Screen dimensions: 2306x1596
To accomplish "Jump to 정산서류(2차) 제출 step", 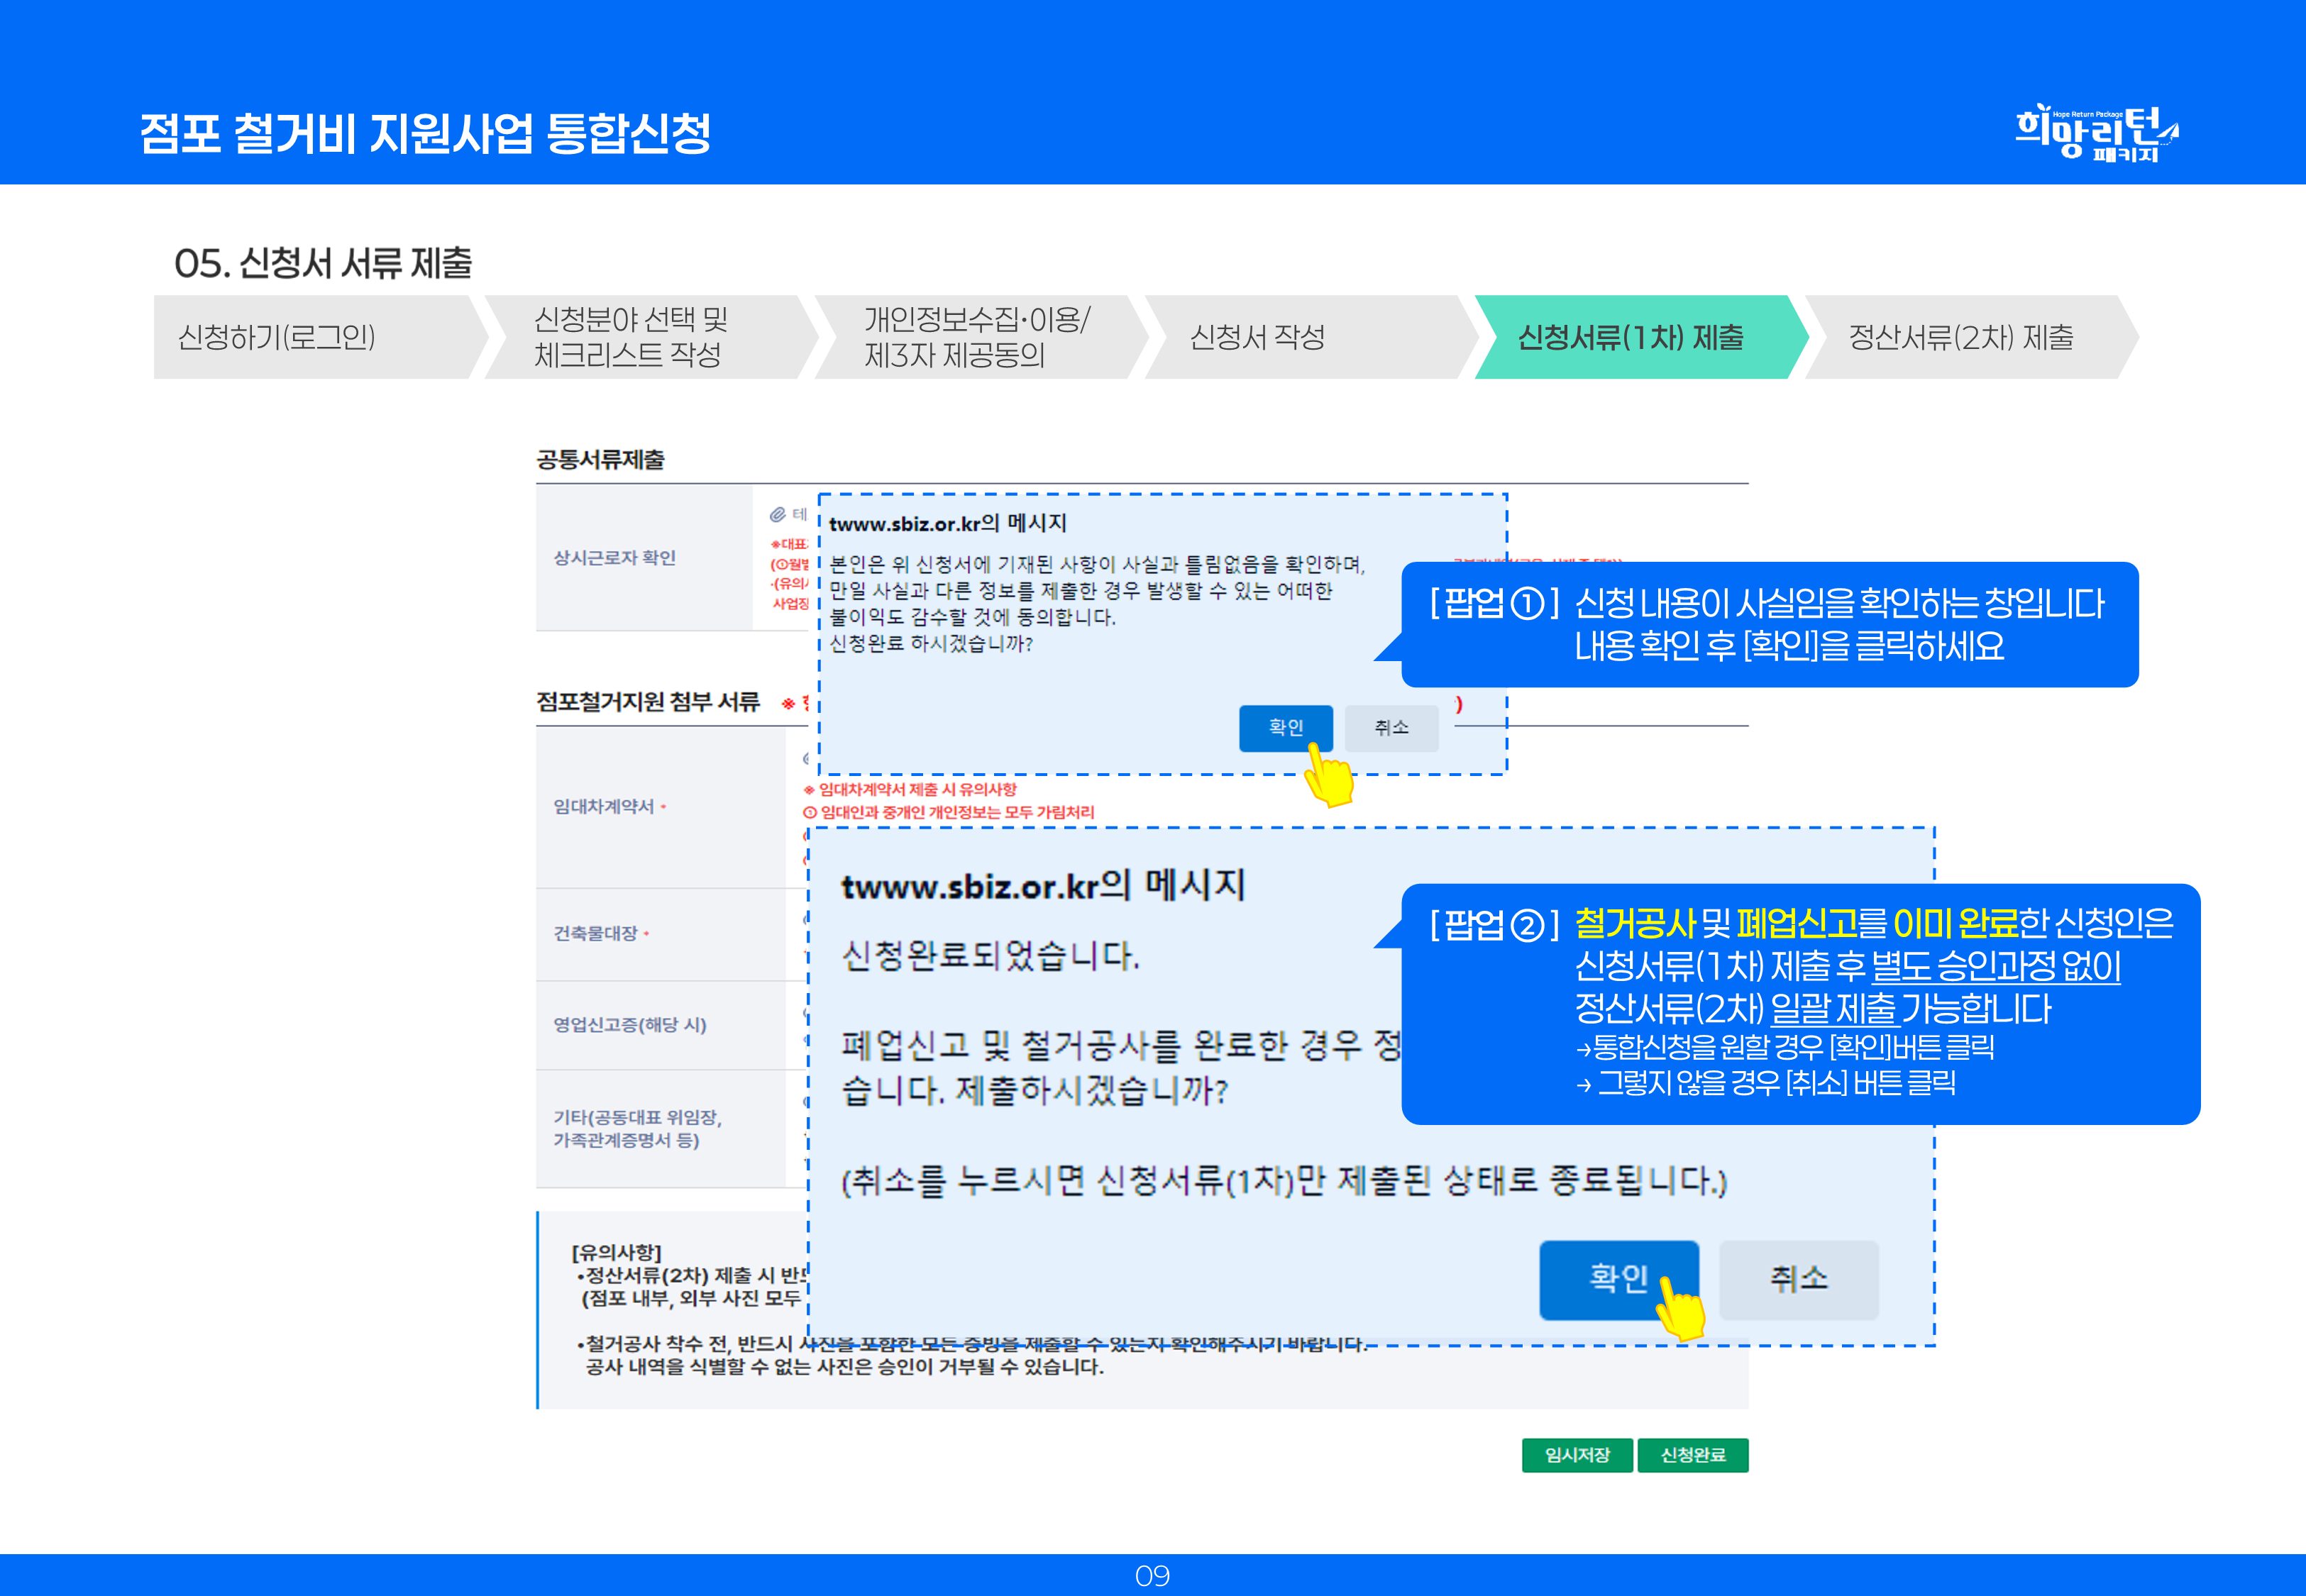I will tap(1960, 337).
